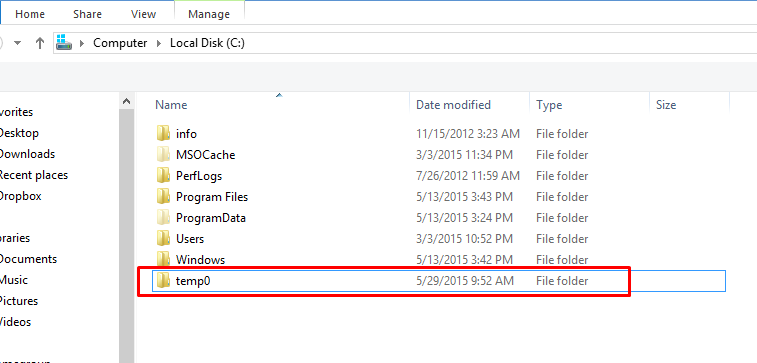Select the Program Files folder icon
This screenshot has width=757, height=363.
[x=164, y=196]
